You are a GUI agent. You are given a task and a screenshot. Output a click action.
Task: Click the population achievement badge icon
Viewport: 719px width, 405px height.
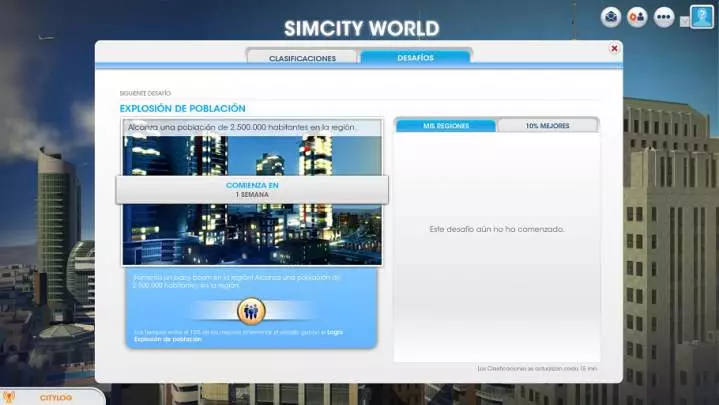coord(251,311)
